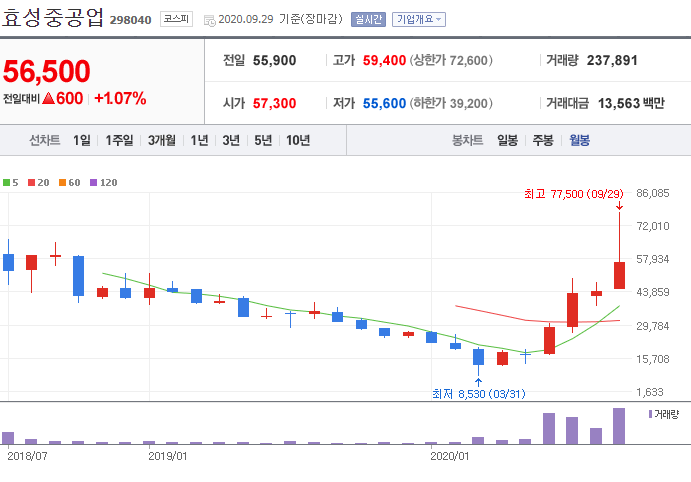Switch to the 일봉 candle chart

click(507, 141)
